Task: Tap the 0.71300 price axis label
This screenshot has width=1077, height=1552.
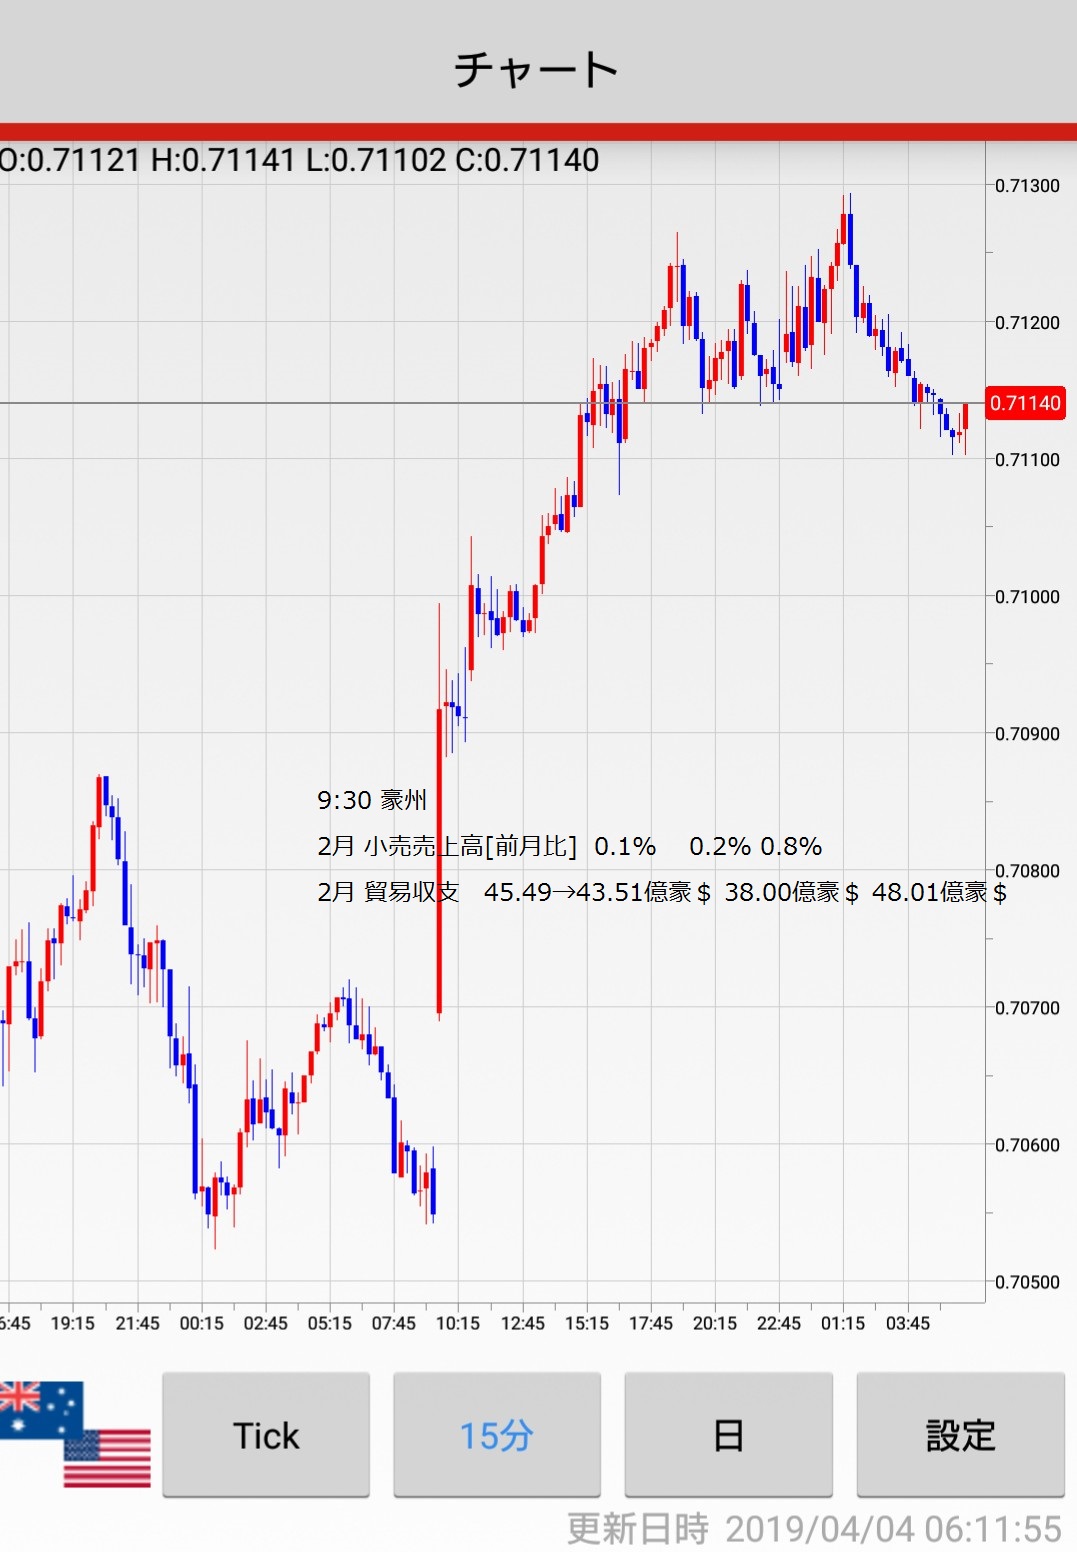Action: coord(1027,186)
